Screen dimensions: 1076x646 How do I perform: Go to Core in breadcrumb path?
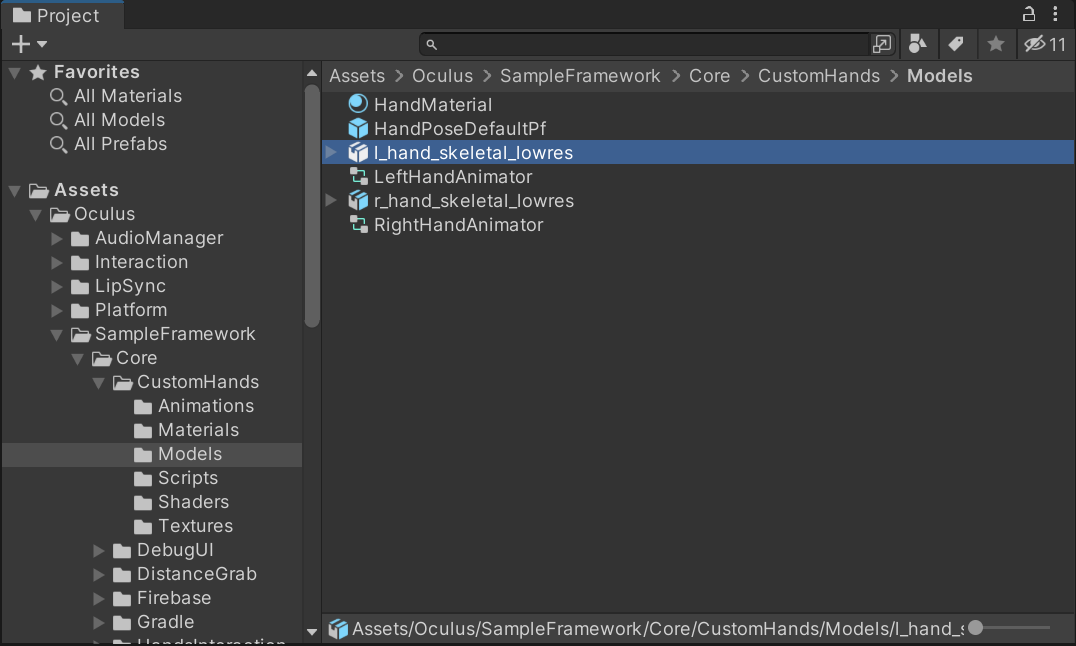point(710,76)
